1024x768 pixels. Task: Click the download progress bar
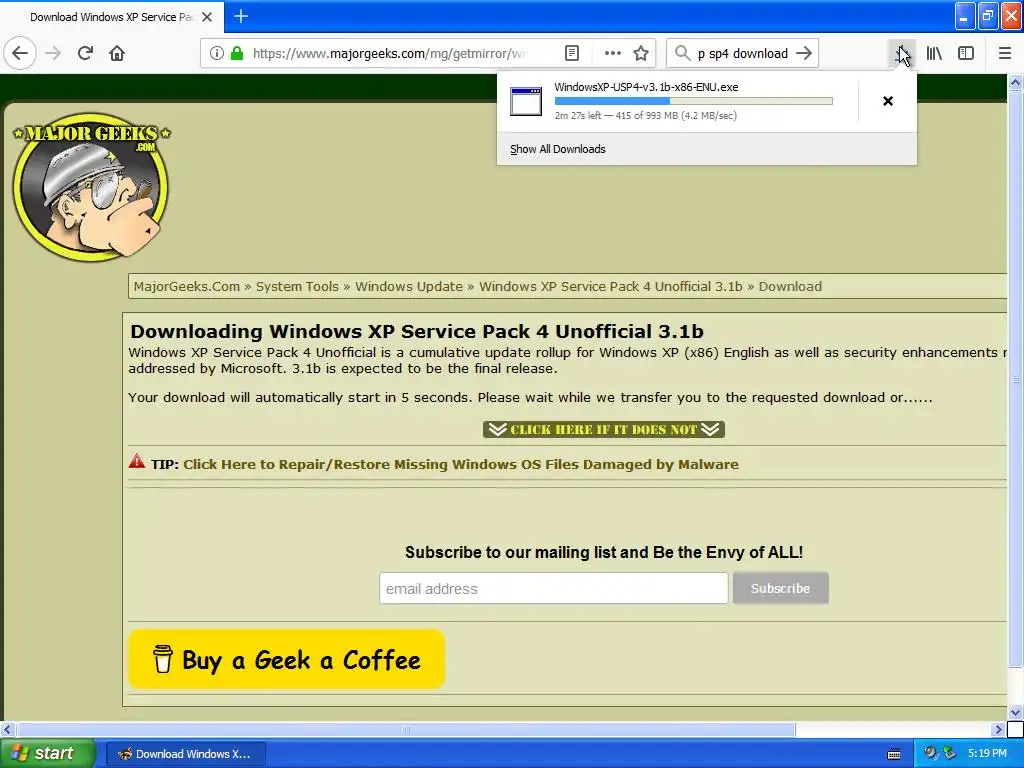pyautogui.click(x=694, y=101)
